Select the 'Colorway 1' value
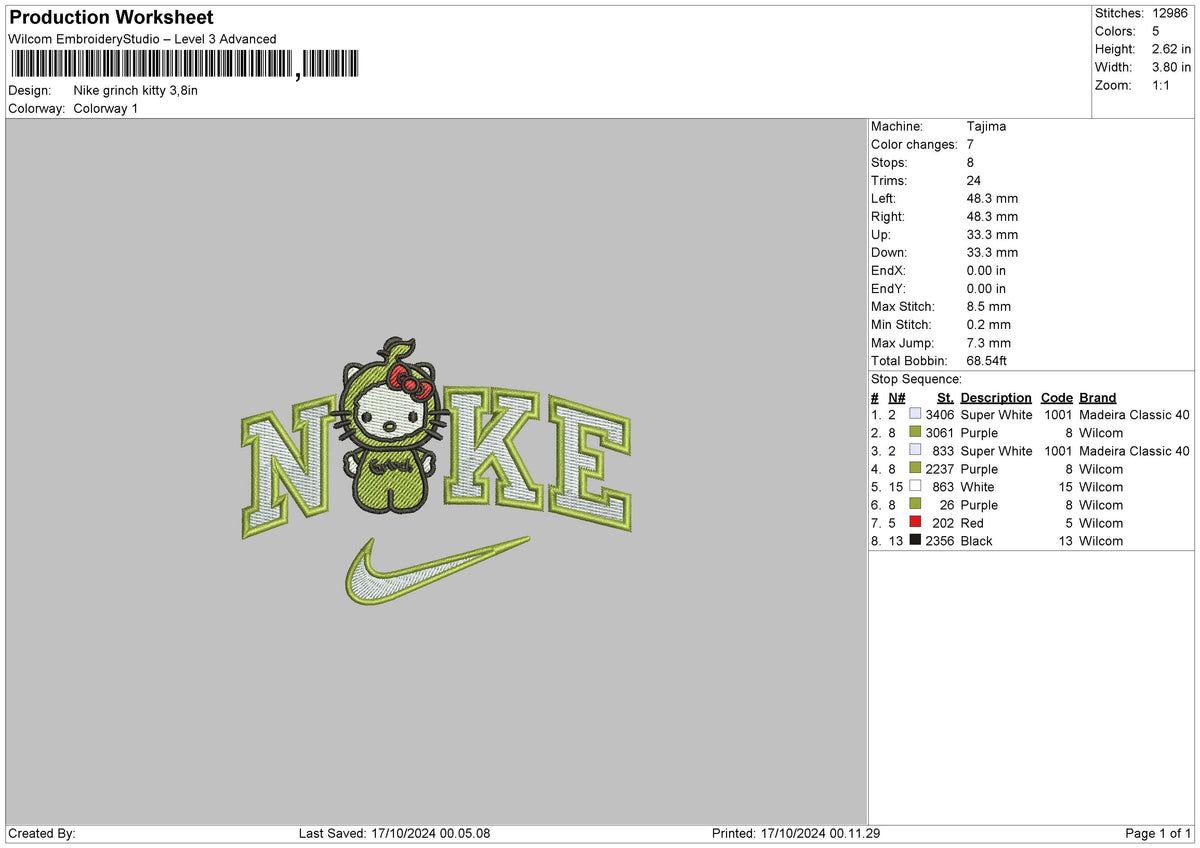1200x848 pixels. tap(106, 108)
